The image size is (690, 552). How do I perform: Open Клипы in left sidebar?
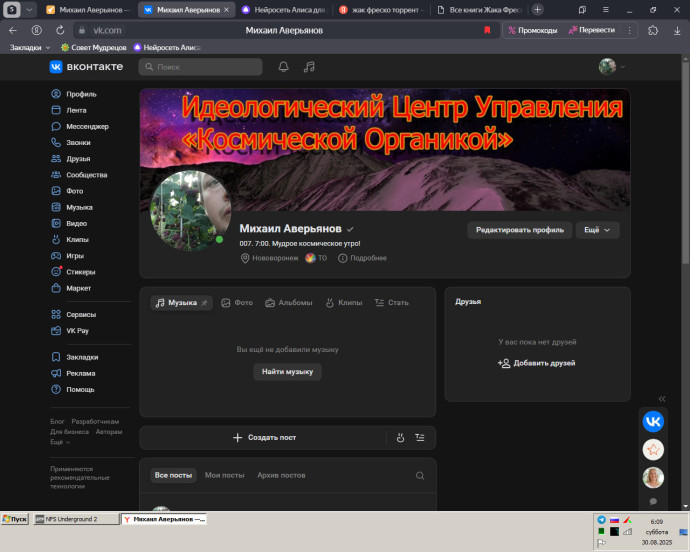click(70, 239)
